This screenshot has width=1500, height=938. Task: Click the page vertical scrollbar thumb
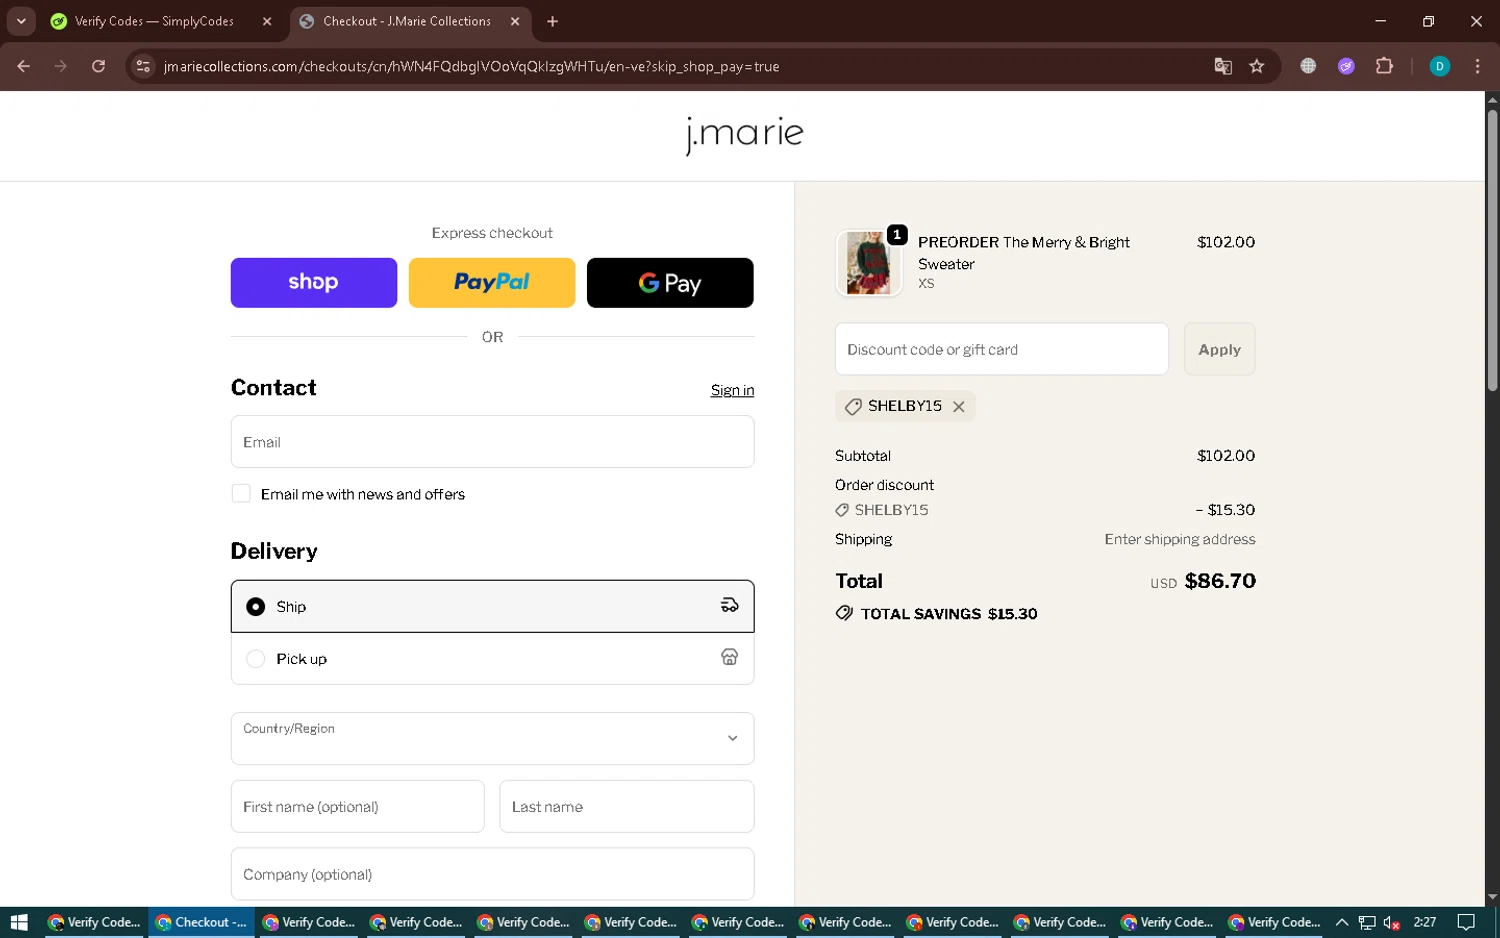[1492, 250]
